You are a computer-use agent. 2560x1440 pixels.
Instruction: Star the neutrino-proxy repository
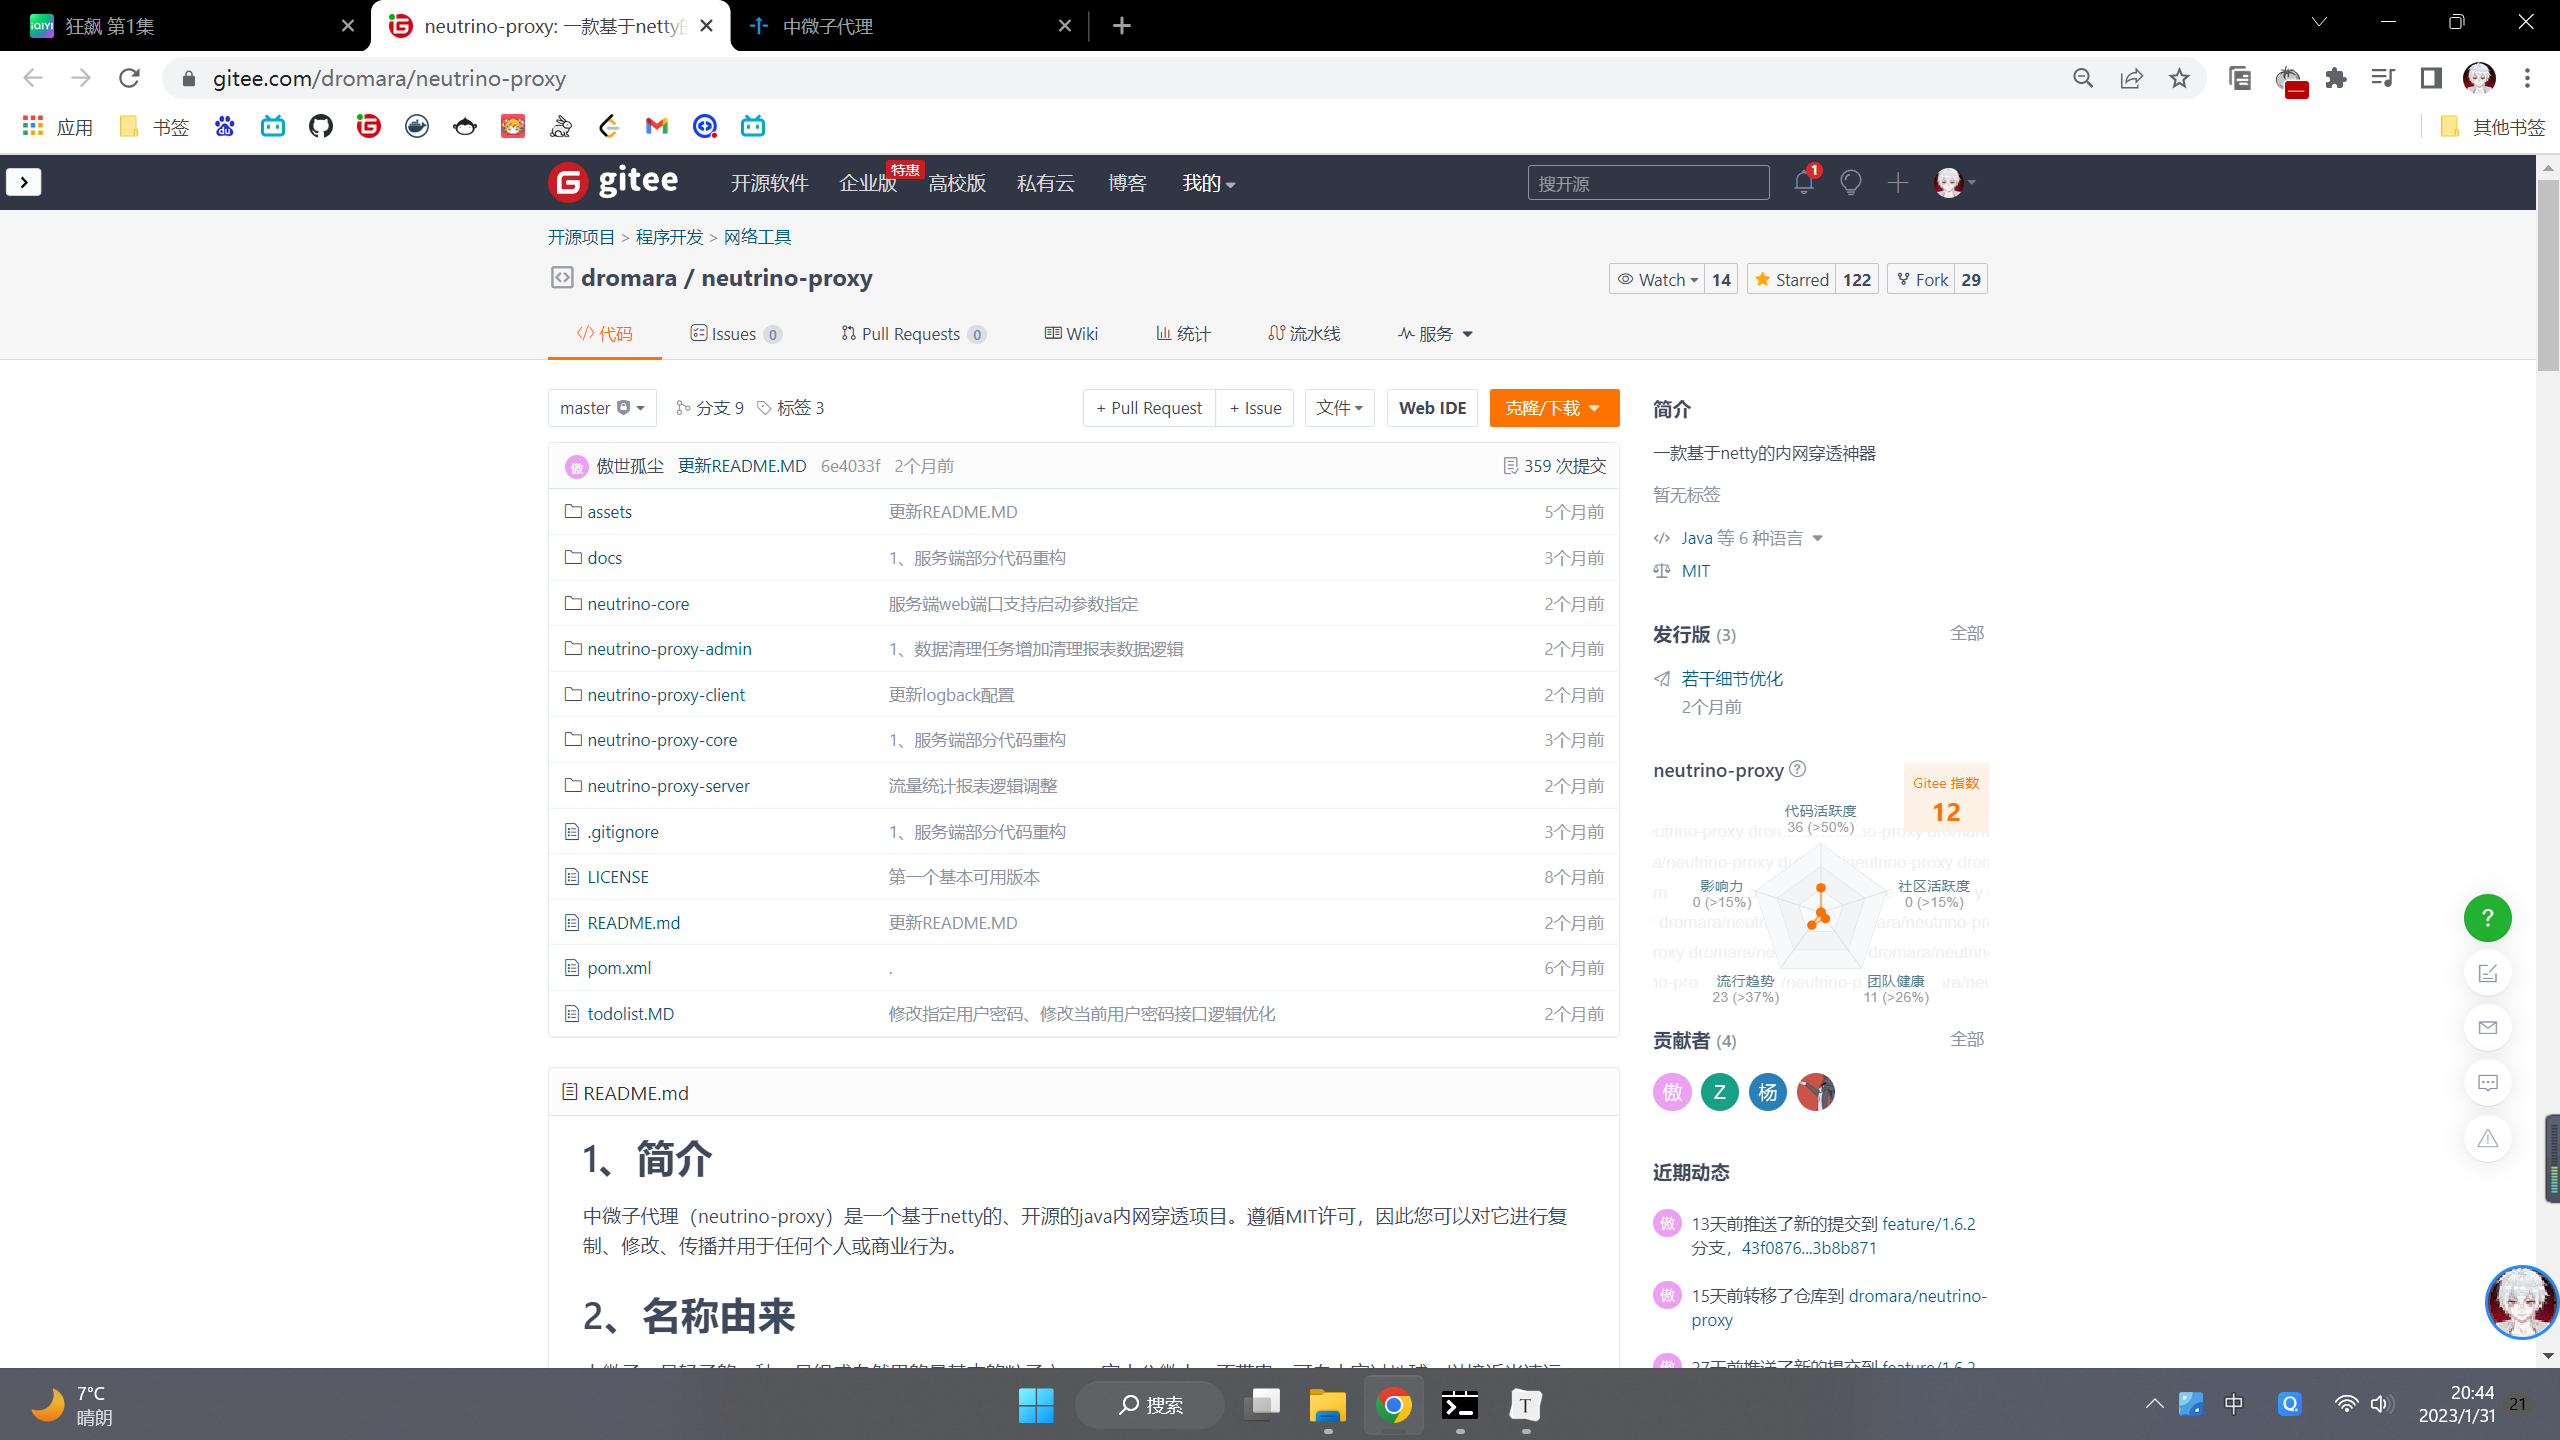tap(1792, 279)
